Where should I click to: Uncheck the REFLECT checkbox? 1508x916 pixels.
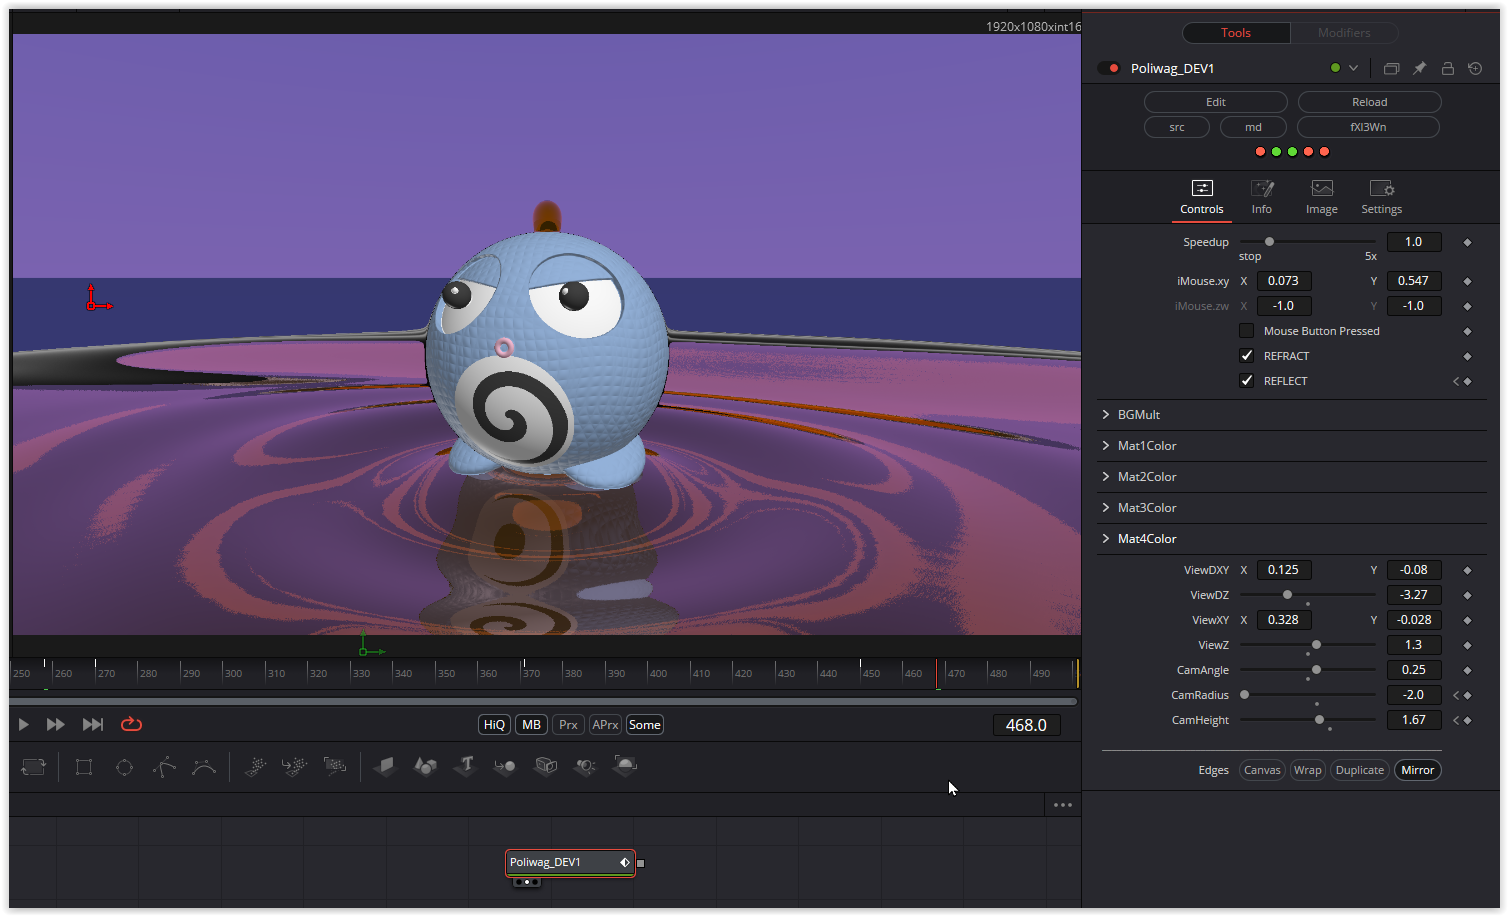[x=1247, y=381]
